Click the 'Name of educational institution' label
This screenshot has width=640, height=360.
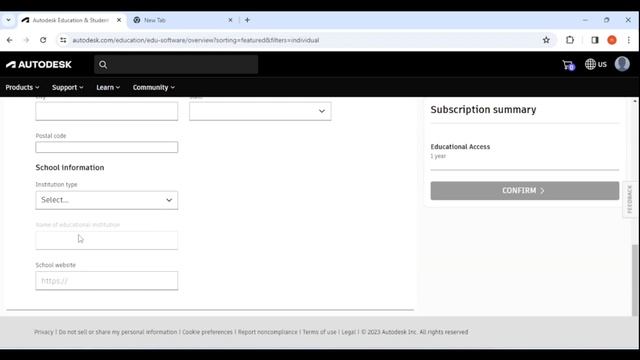click(78, 224)
